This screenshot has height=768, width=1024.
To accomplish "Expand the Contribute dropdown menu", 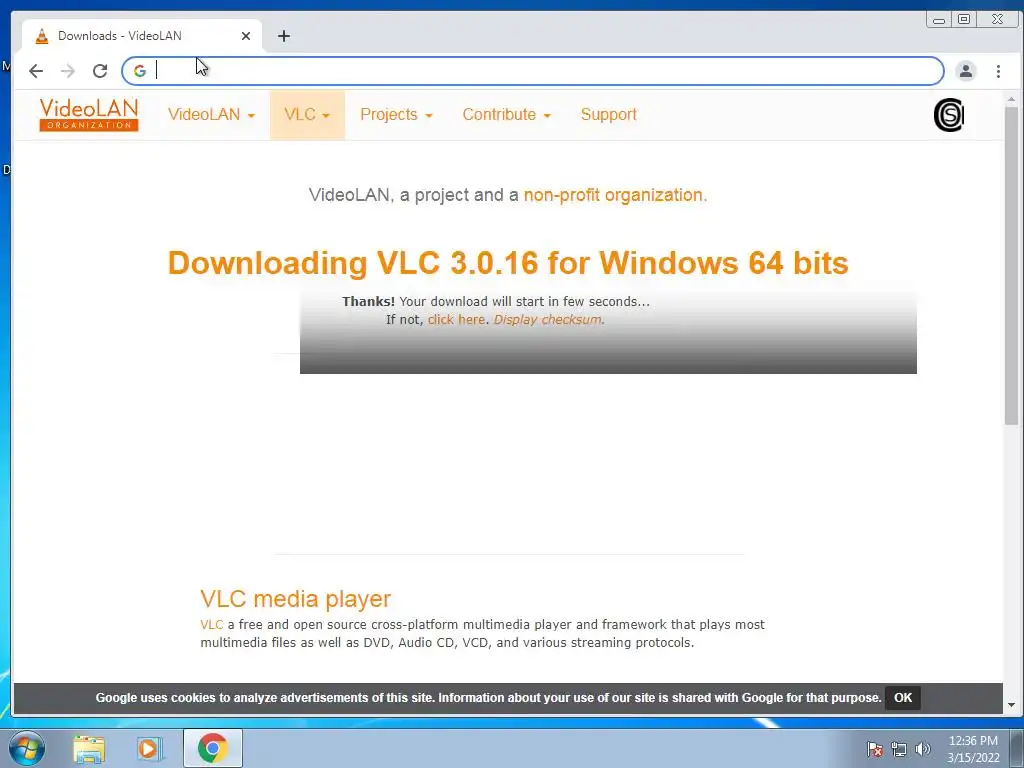I will (x=507, y=115).
